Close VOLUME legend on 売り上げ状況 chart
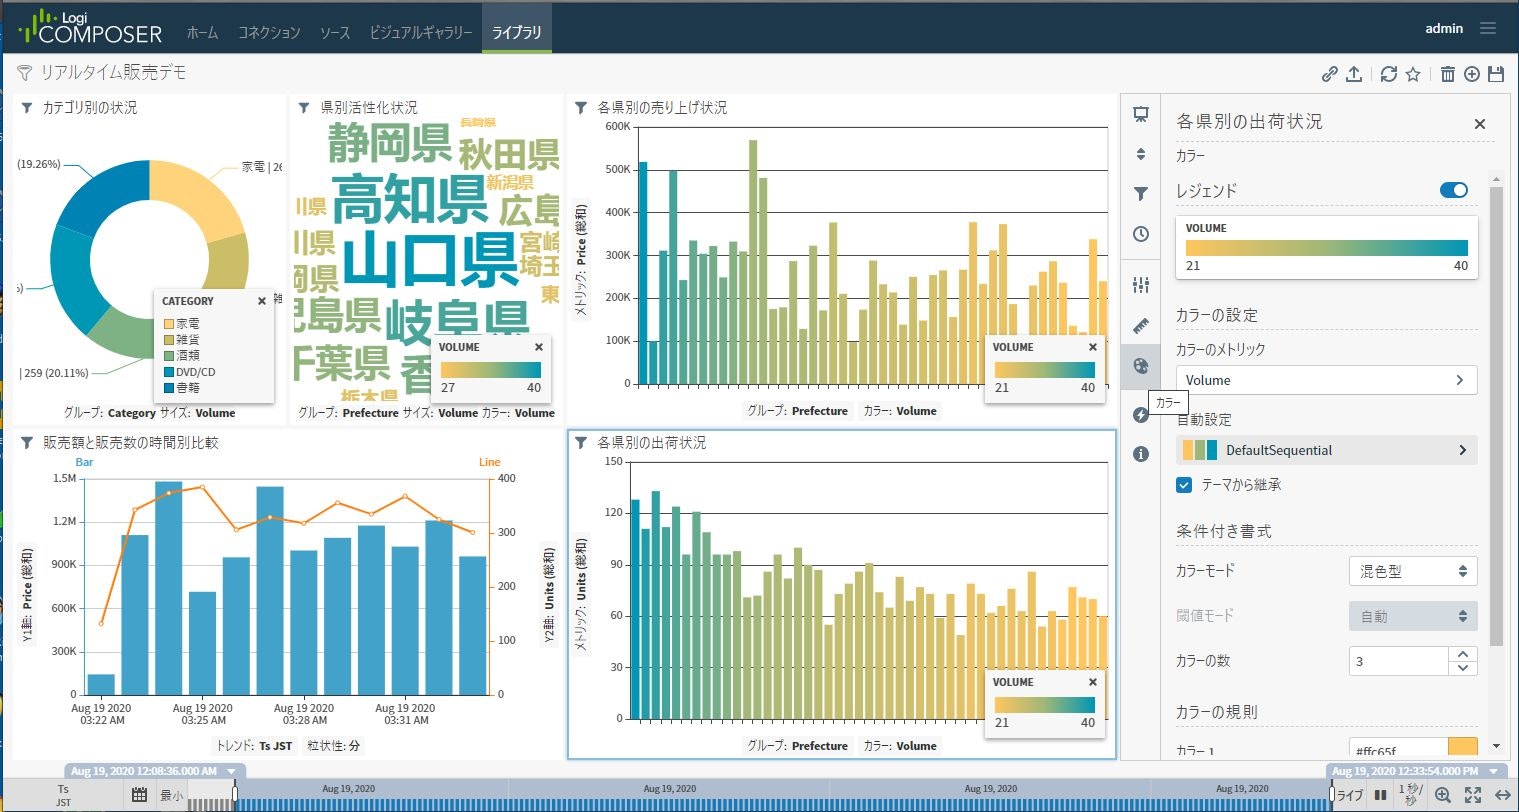This screenshot has height=812, width=1519. [x=1092, y=347]
